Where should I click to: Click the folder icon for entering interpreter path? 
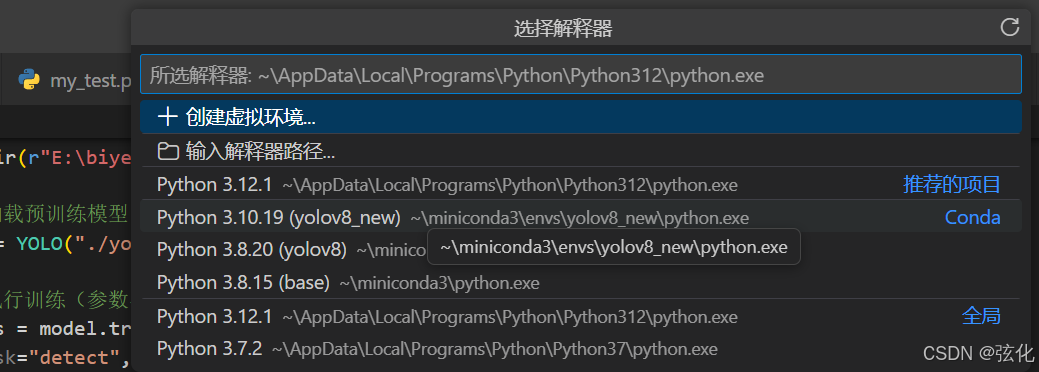click(168, 152)
